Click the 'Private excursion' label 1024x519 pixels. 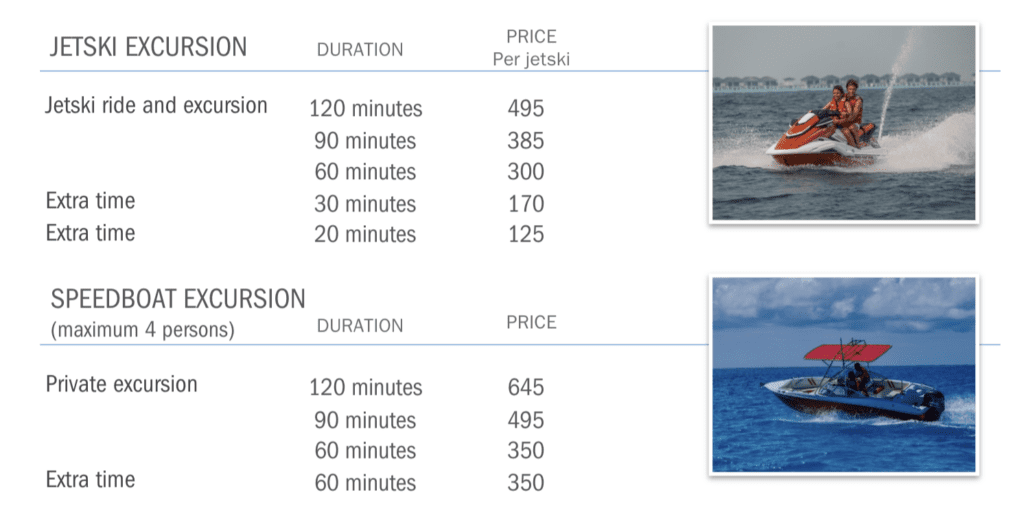coord(122,385)
